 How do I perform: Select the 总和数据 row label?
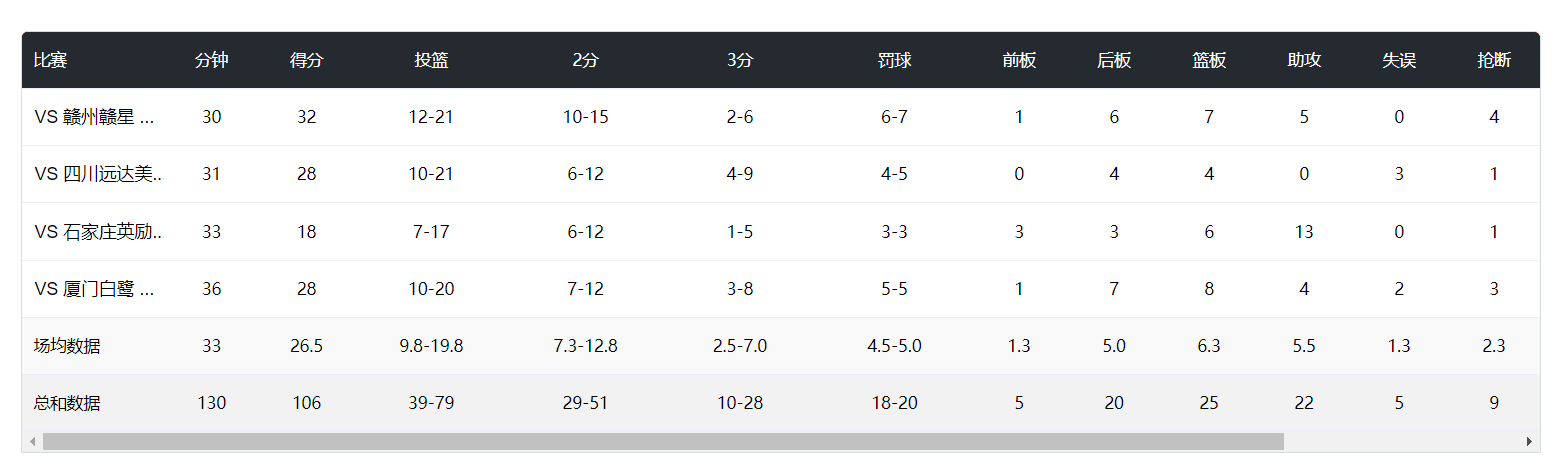coord(67,404)
